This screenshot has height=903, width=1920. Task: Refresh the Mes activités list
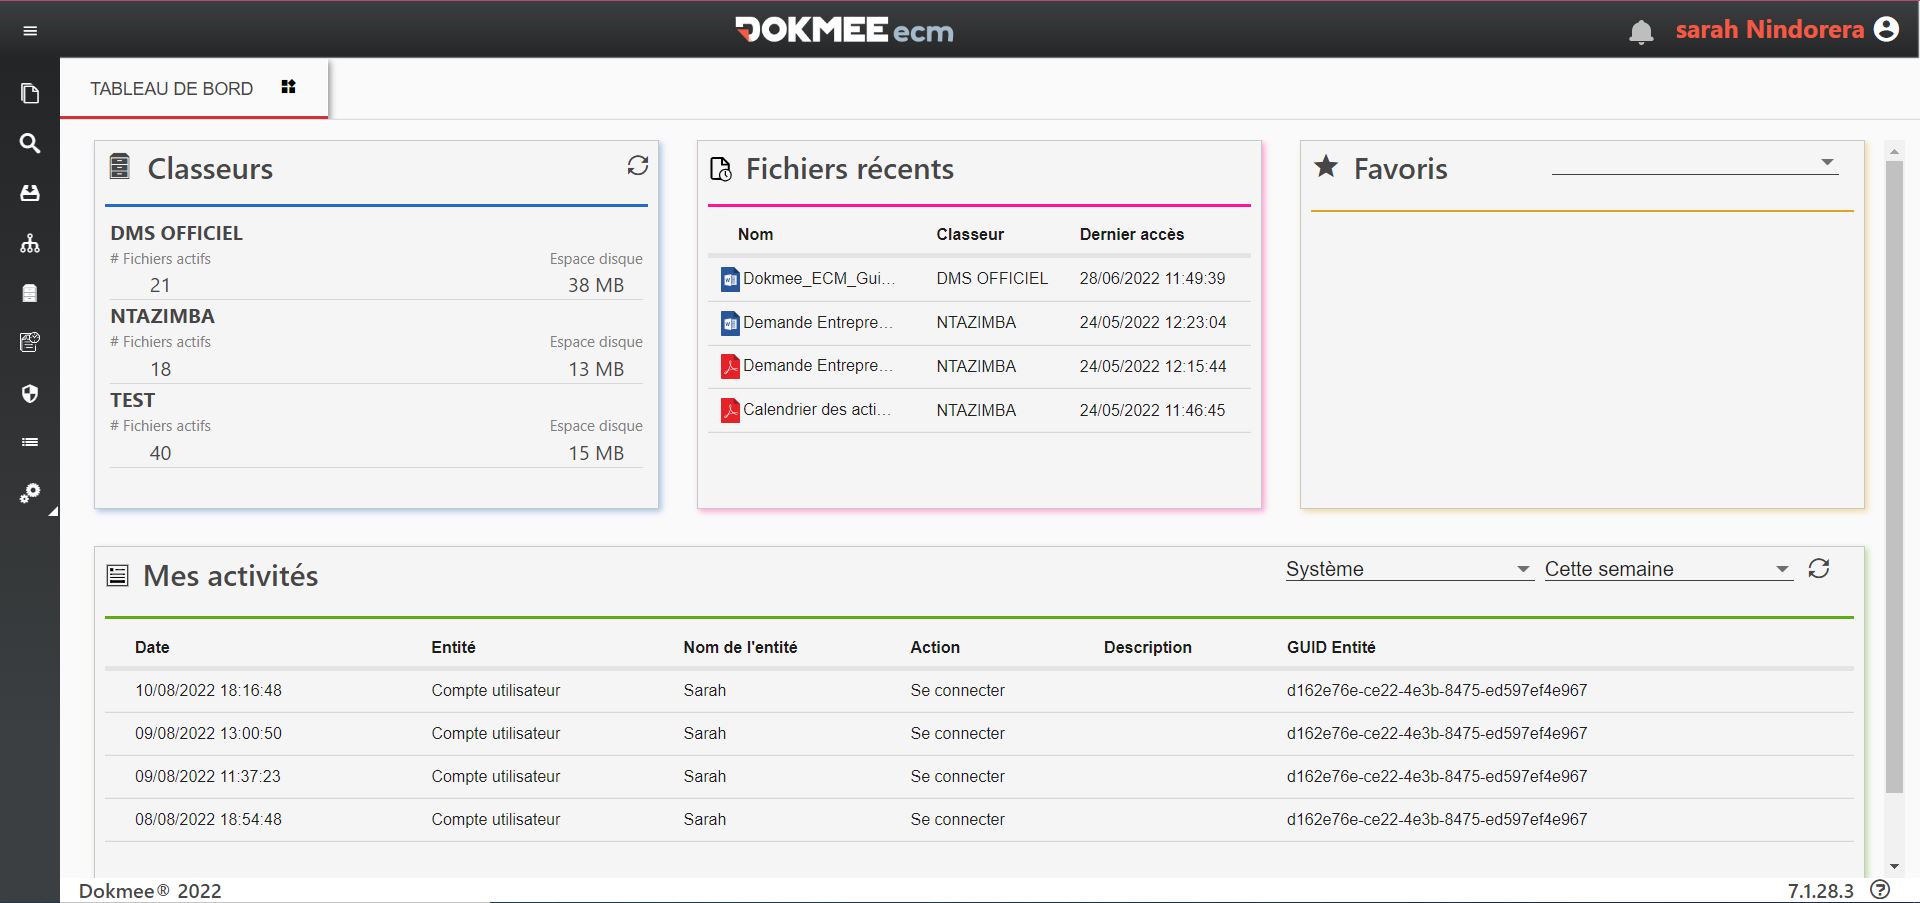point(1818,569)
